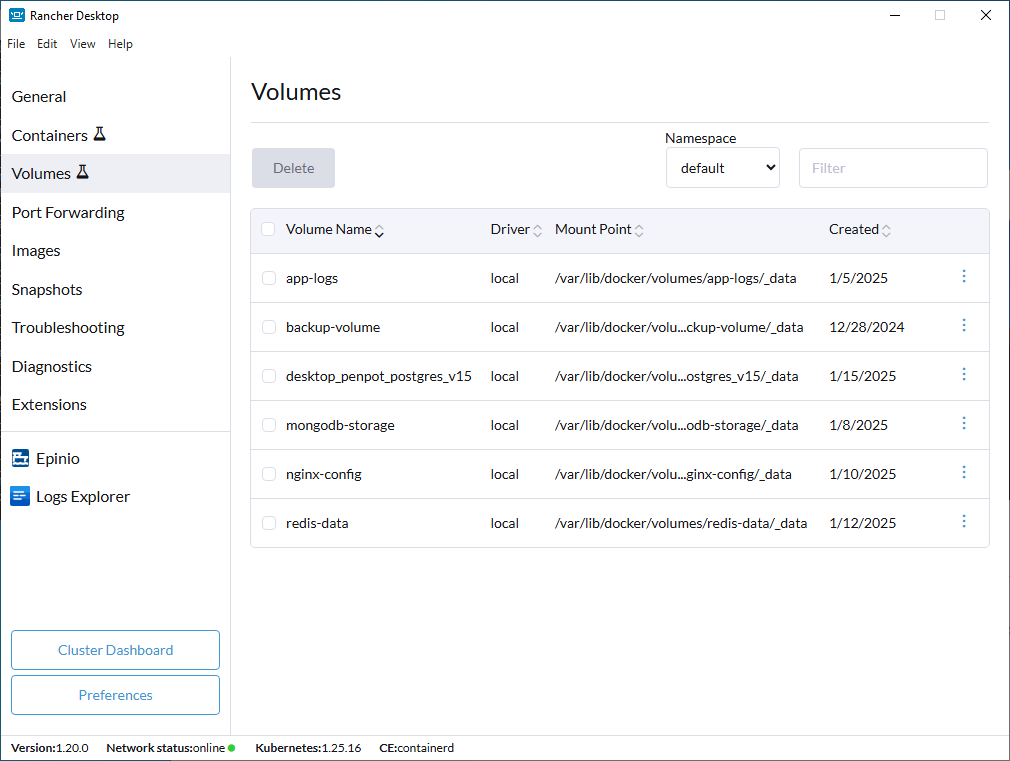Sort by the Created column arrows
Screen dimensions: 1010x761
[x=886, y=229]
